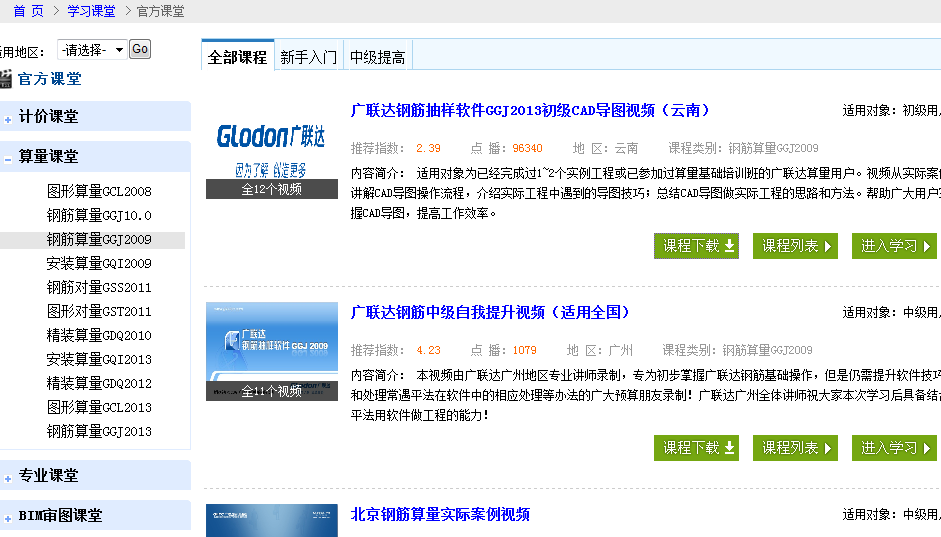Open 安装算量GQI2009 category
This screenshot has height=537, width=941.
99,263
